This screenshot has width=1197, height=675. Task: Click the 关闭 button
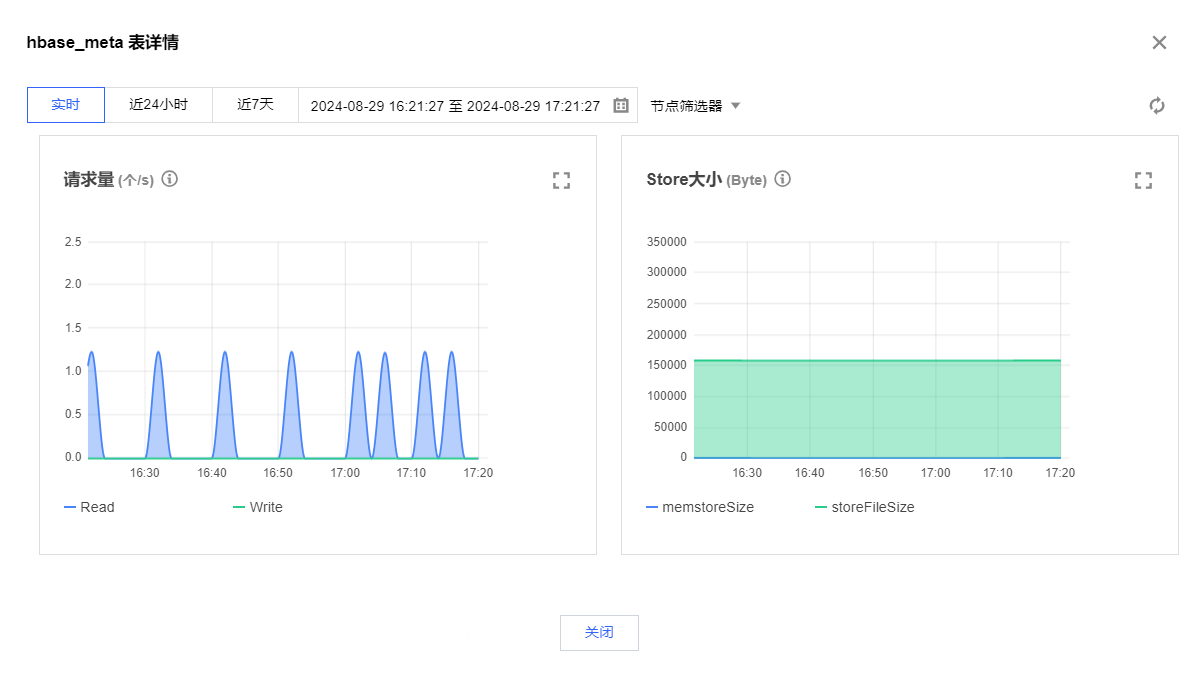(x=599, y=633)
